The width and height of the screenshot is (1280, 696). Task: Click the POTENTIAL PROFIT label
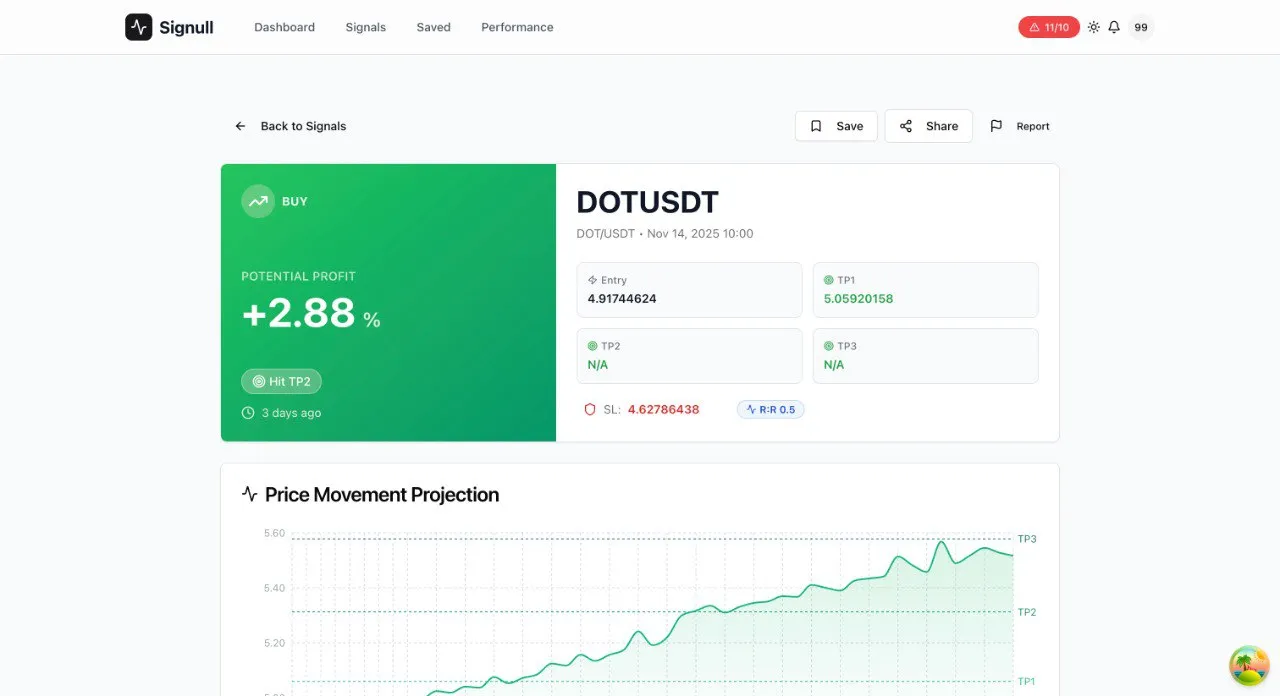pos(298,276)
